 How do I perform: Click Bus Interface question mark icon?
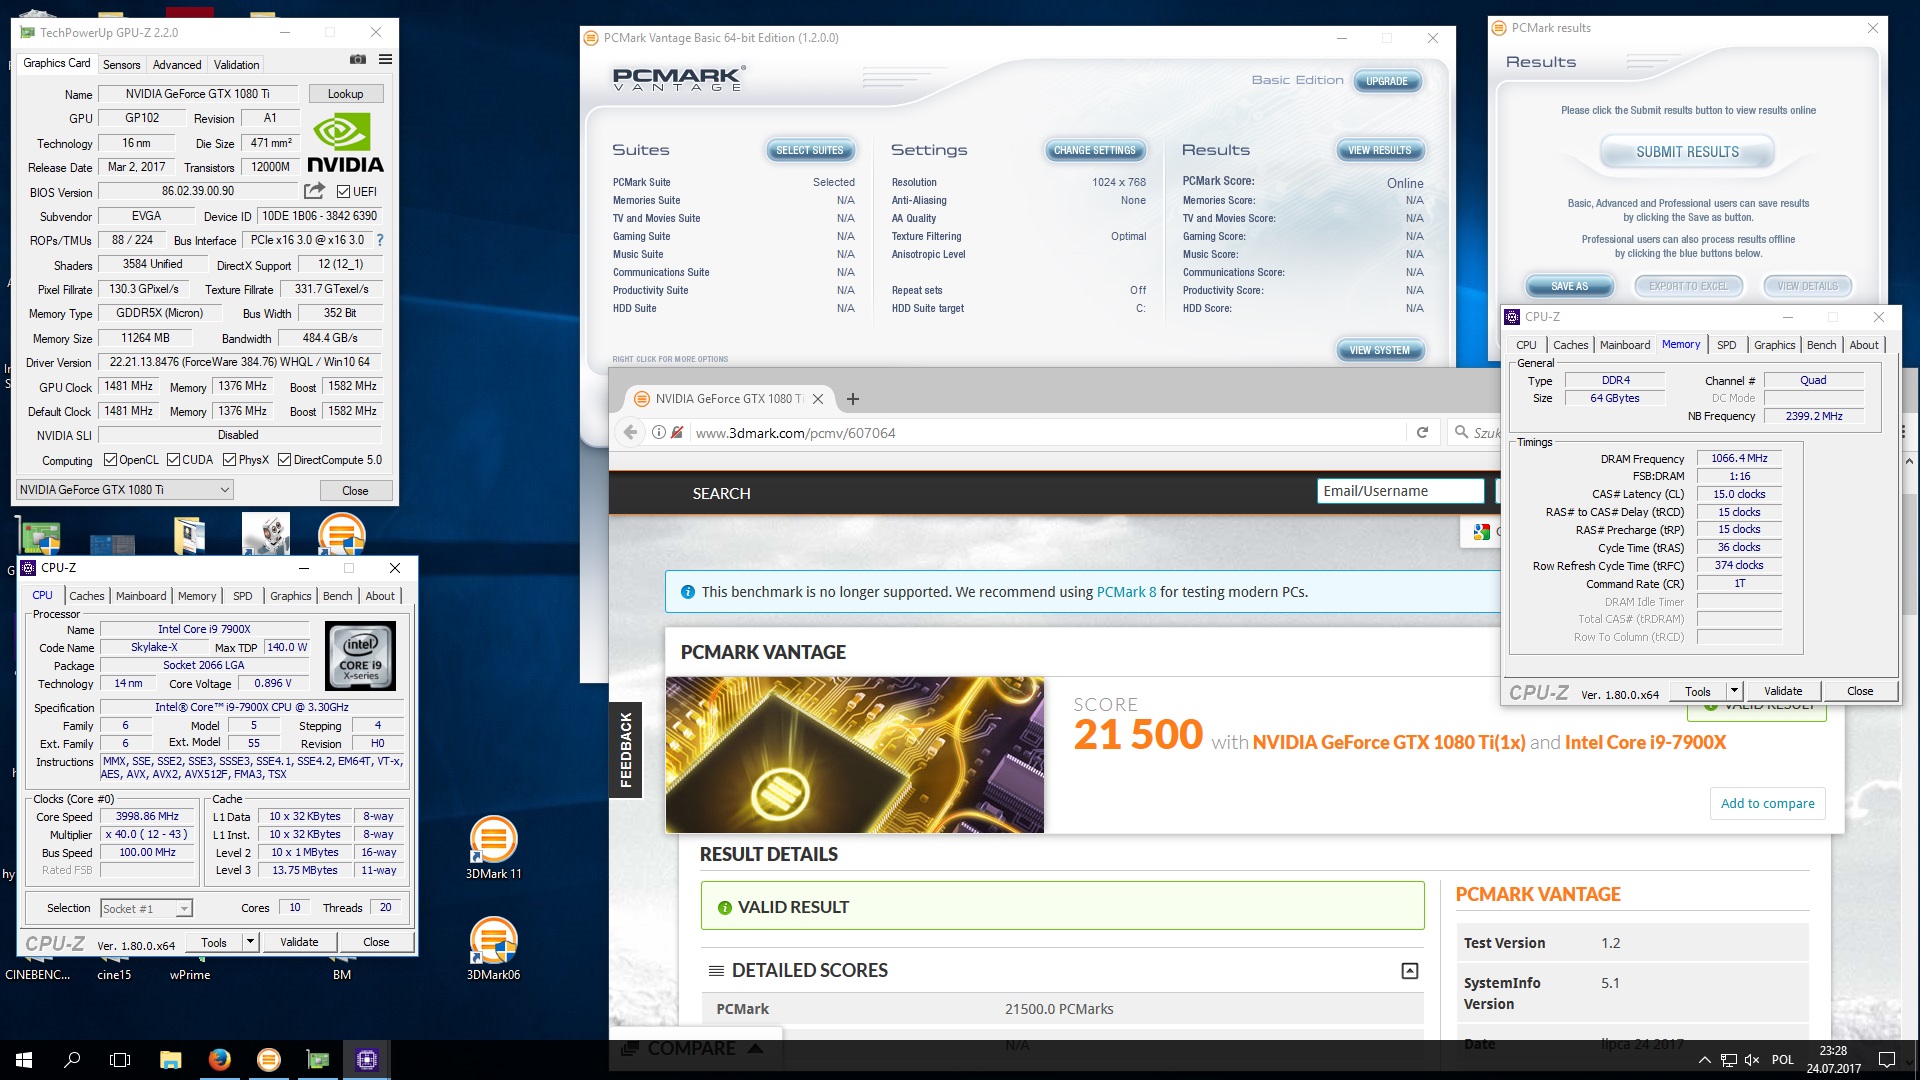(380, 240)
